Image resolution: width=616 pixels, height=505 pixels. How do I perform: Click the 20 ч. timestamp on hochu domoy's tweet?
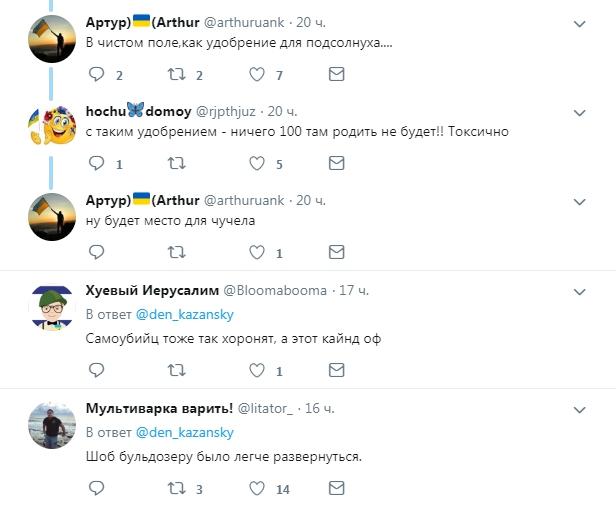[x=282, y=111]
